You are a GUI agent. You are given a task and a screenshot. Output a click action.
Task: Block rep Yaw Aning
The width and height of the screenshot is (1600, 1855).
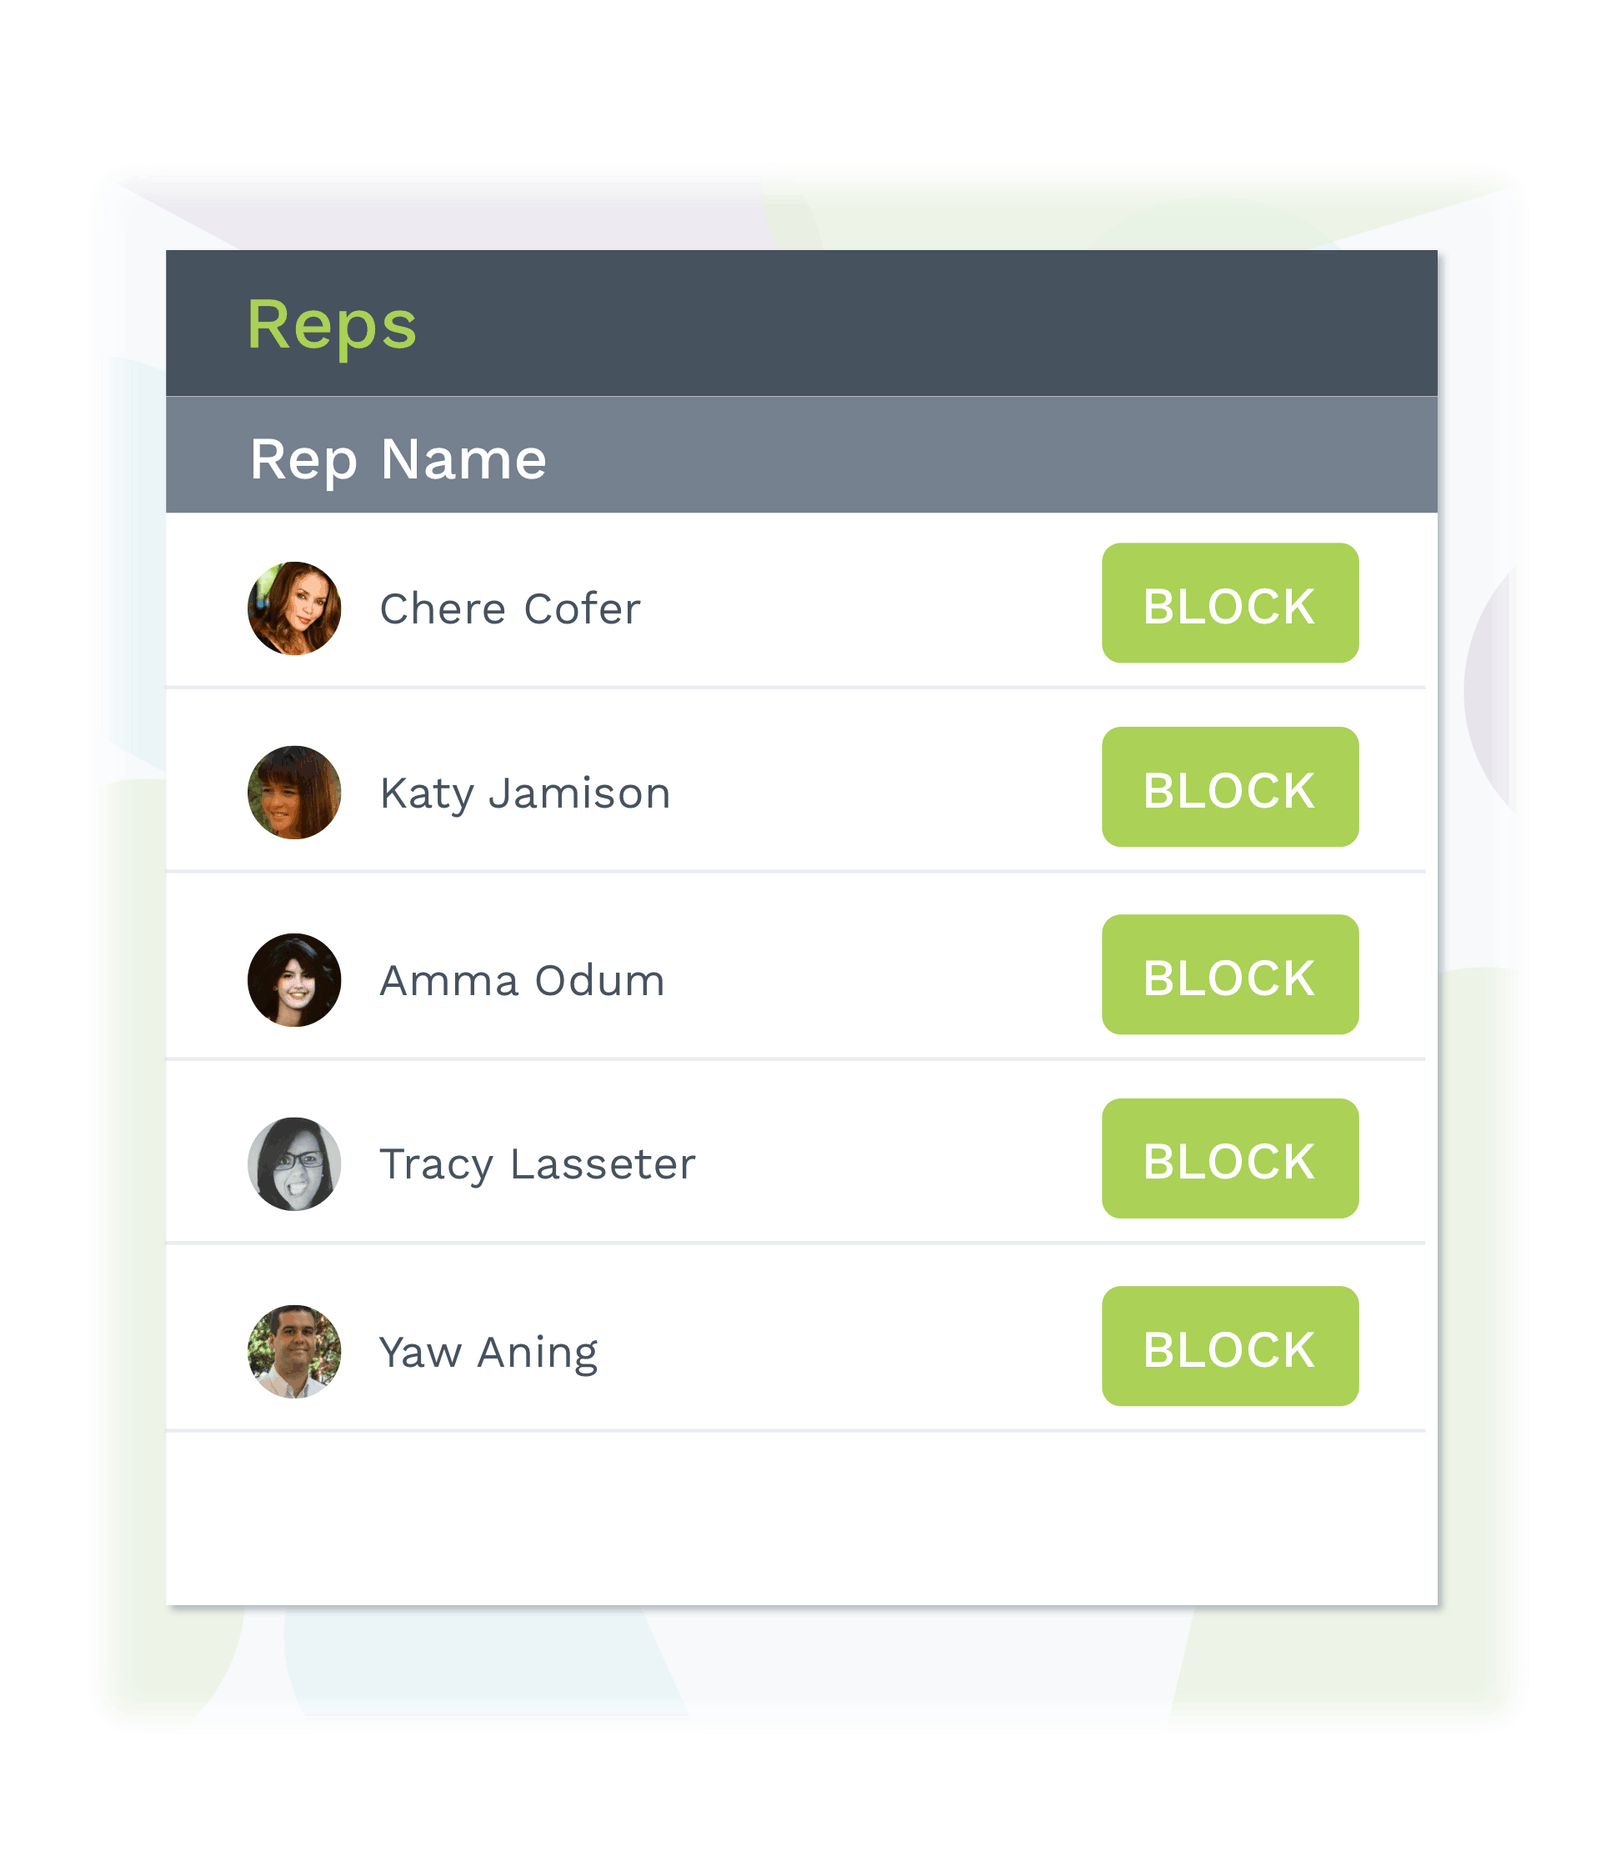(1230, 1346)
